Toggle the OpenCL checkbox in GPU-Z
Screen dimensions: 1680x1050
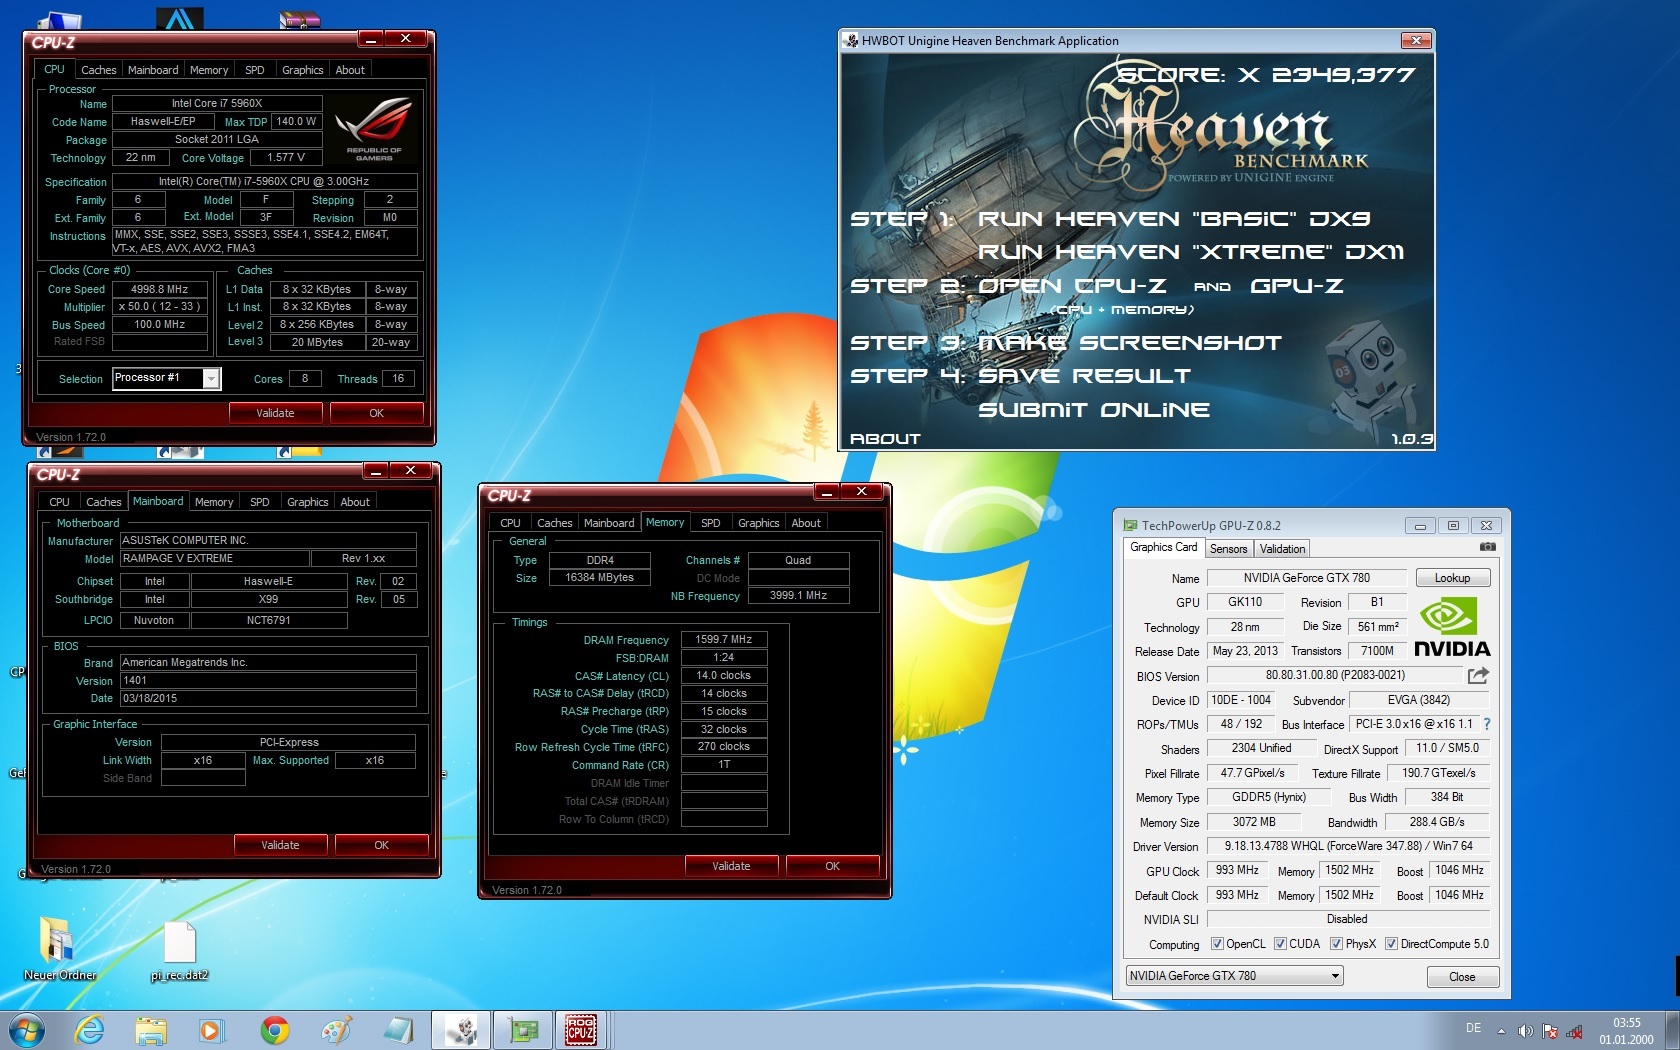[1217, 944]
